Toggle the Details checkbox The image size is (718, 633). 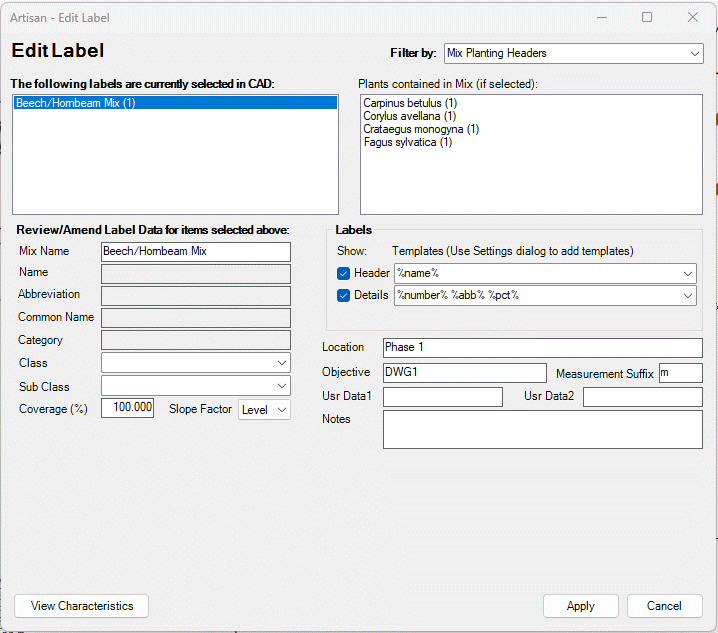click(x=344, y=295)
